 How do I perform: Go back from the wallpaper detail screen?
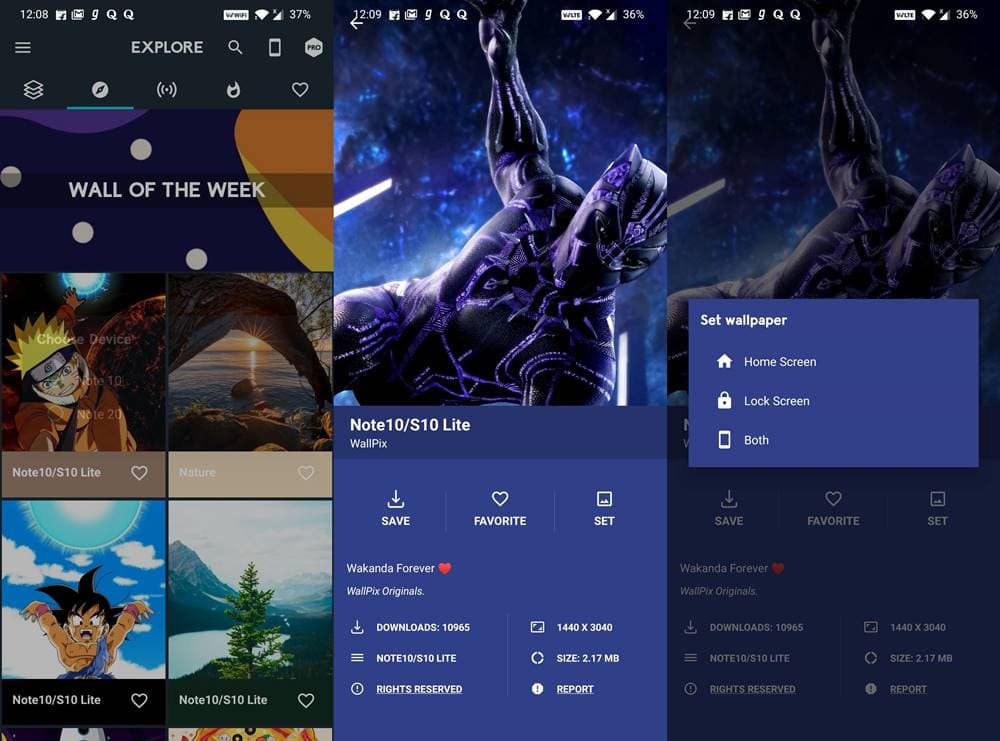[357, 24]
